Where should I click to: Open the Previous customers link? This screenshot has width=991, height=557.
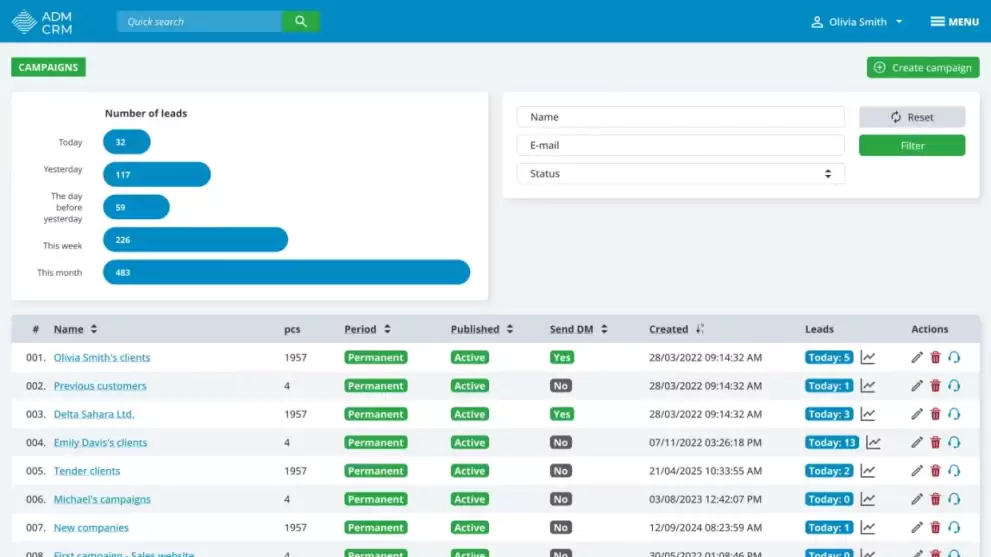(100, 386)
